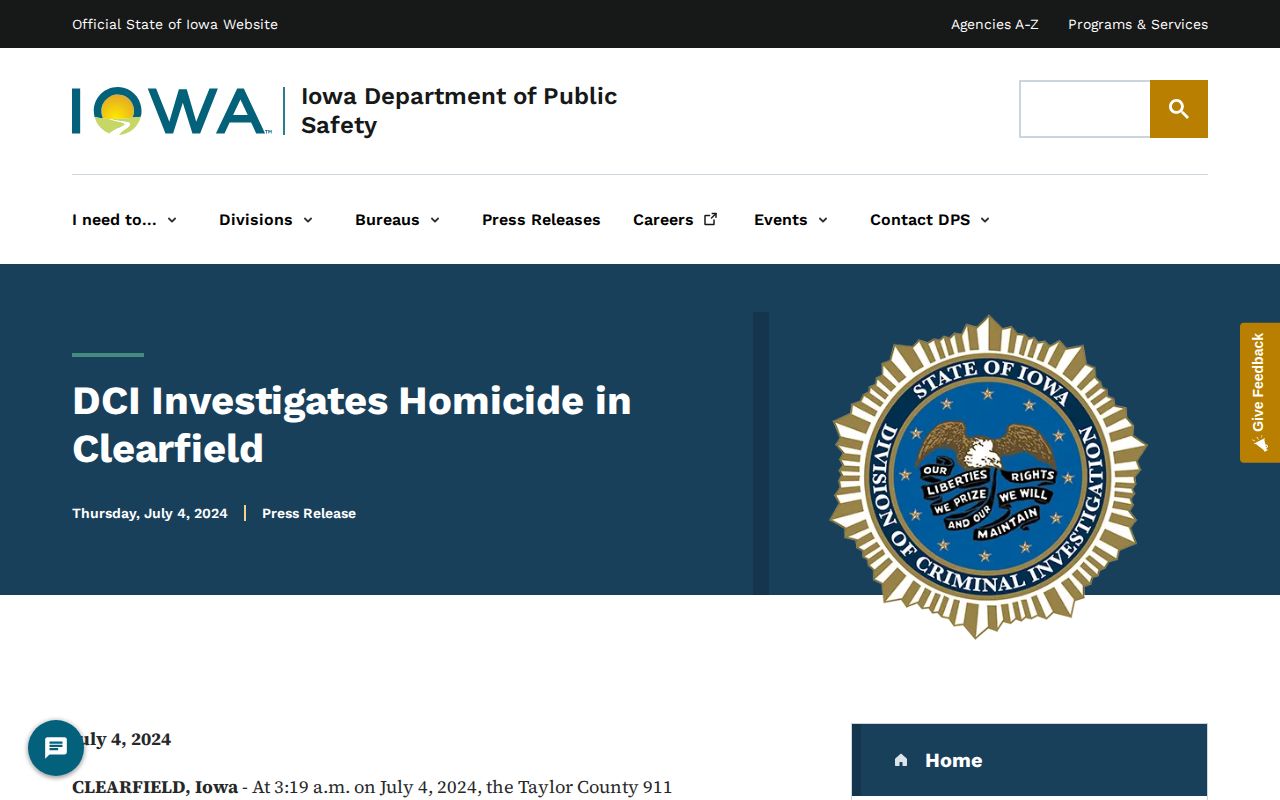Expand the Divisions dropdown menu

266,220
